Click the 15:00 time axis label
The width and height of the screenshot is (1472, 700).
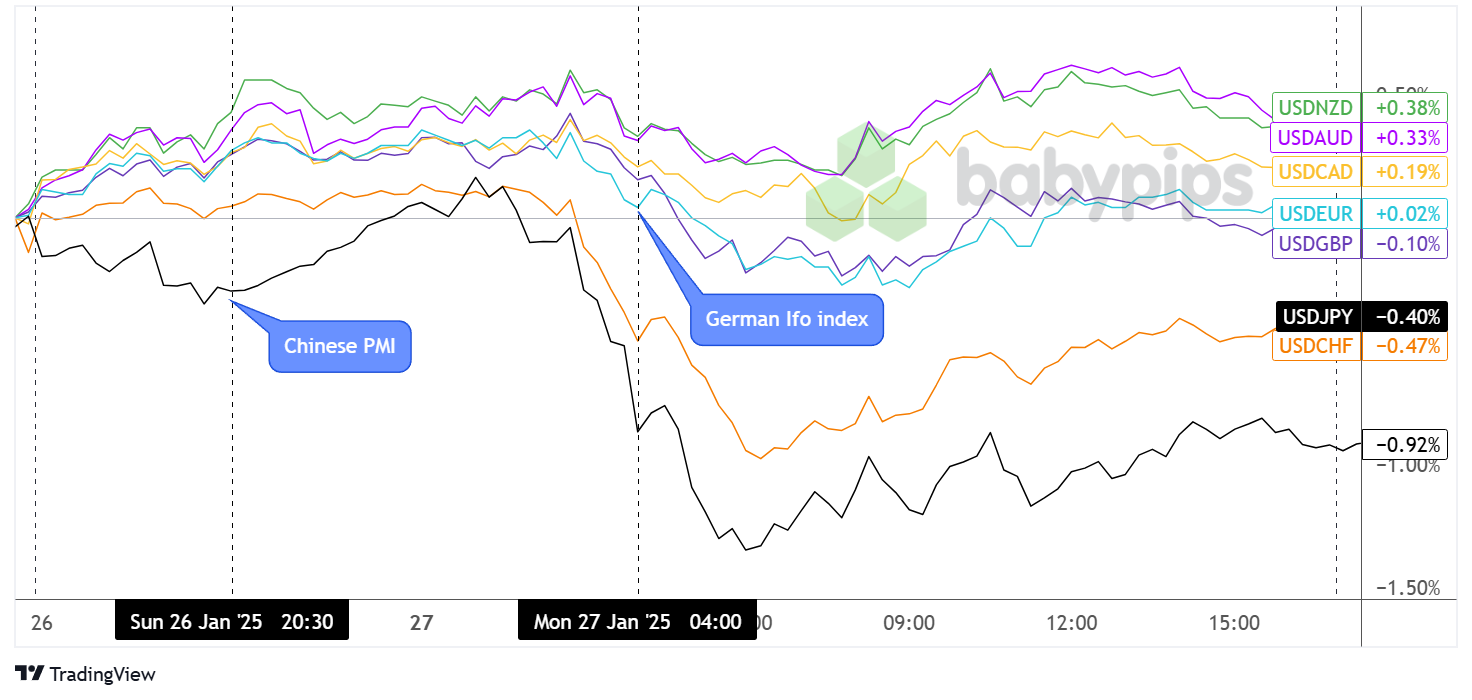coord(1234,623)
